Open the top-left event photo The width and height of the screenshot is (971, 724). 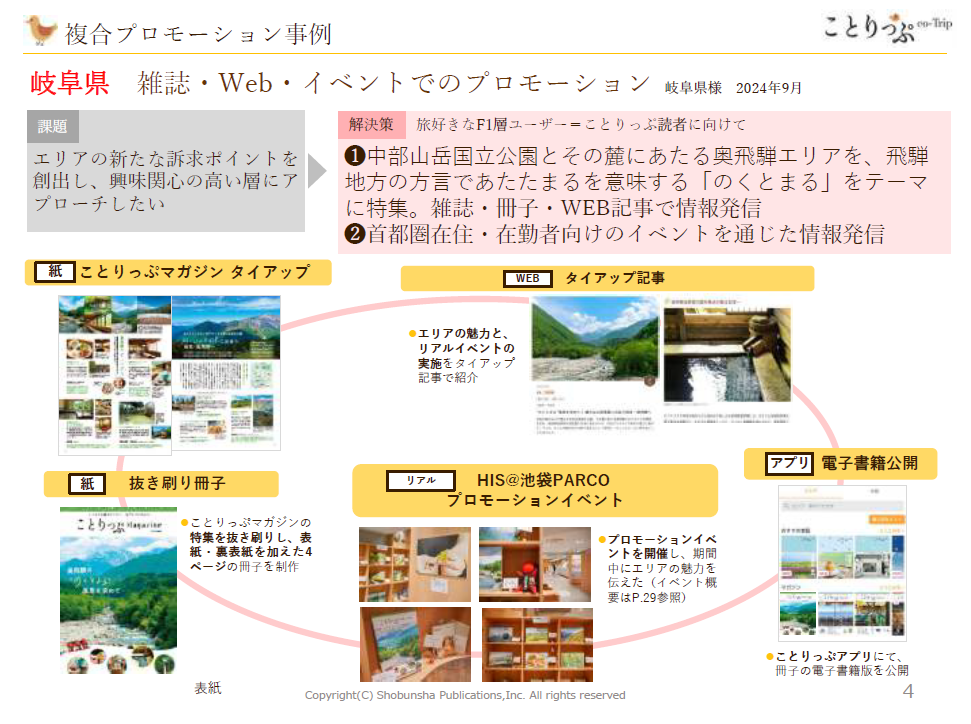(x=415, y=564)
